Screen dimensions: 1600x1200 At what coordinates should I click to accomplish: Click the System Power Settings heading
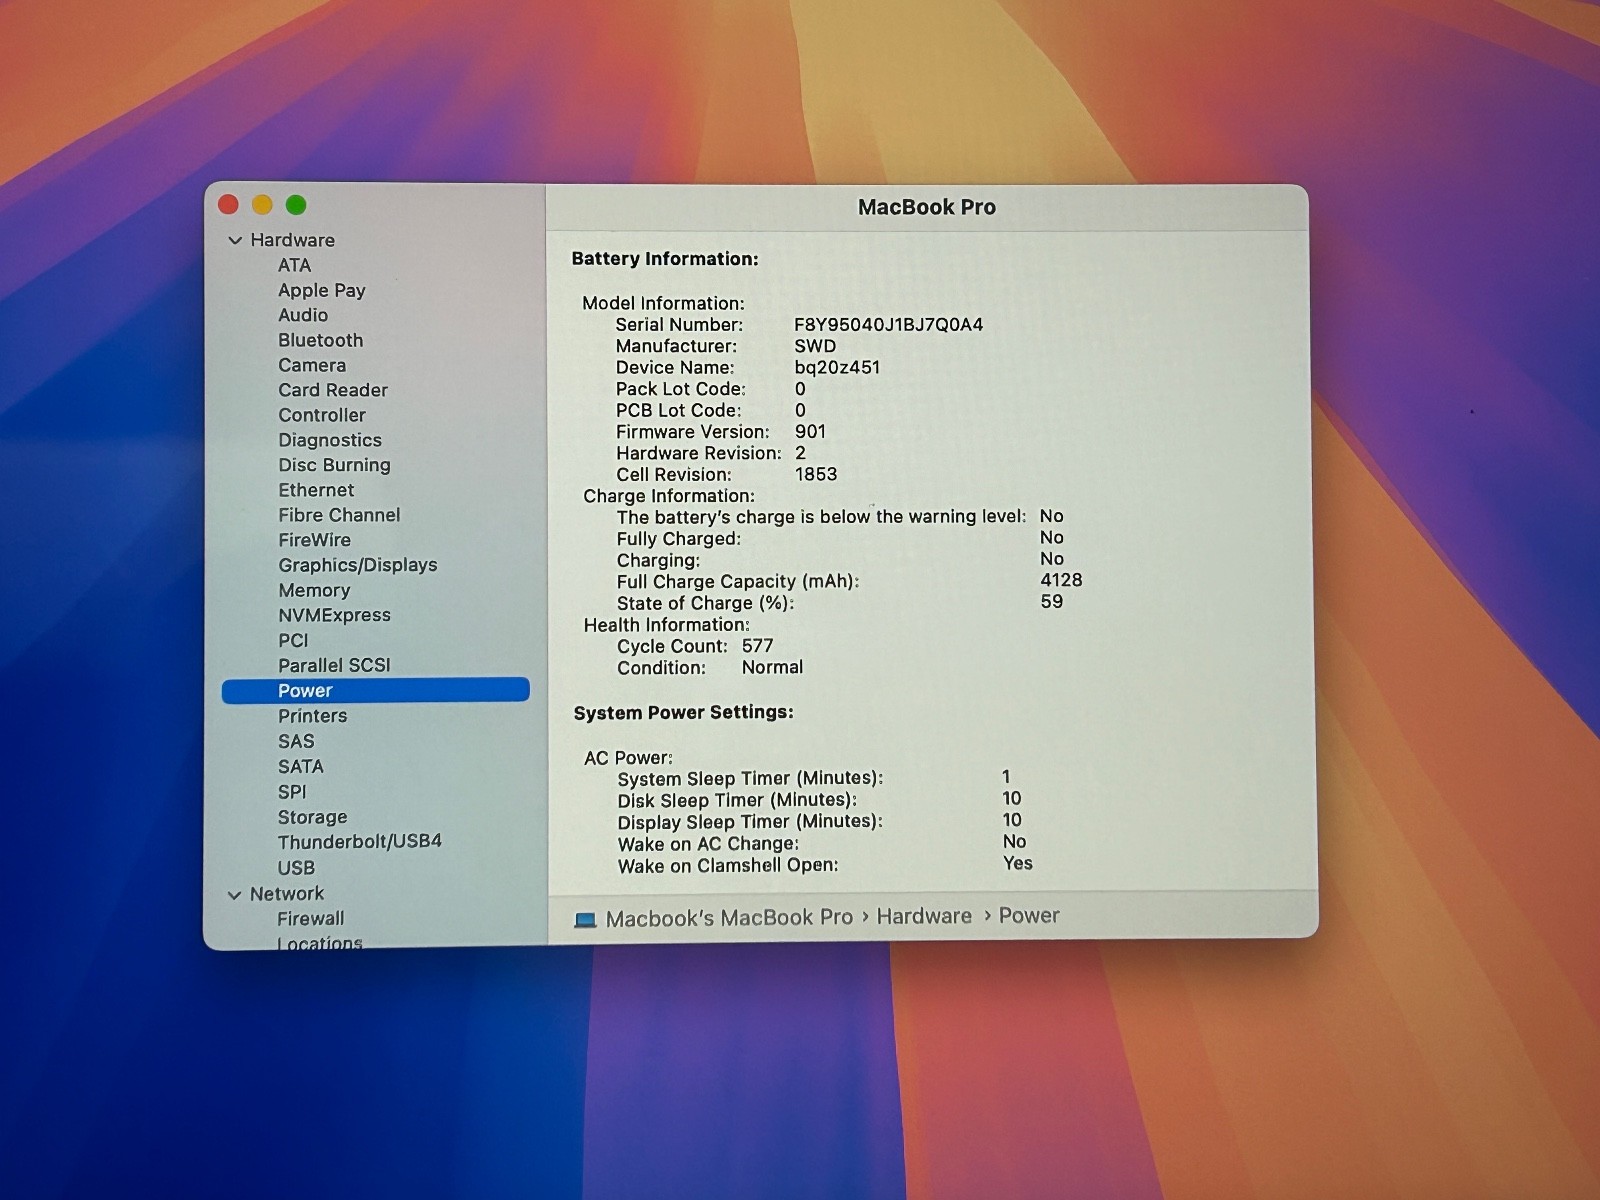683,712
